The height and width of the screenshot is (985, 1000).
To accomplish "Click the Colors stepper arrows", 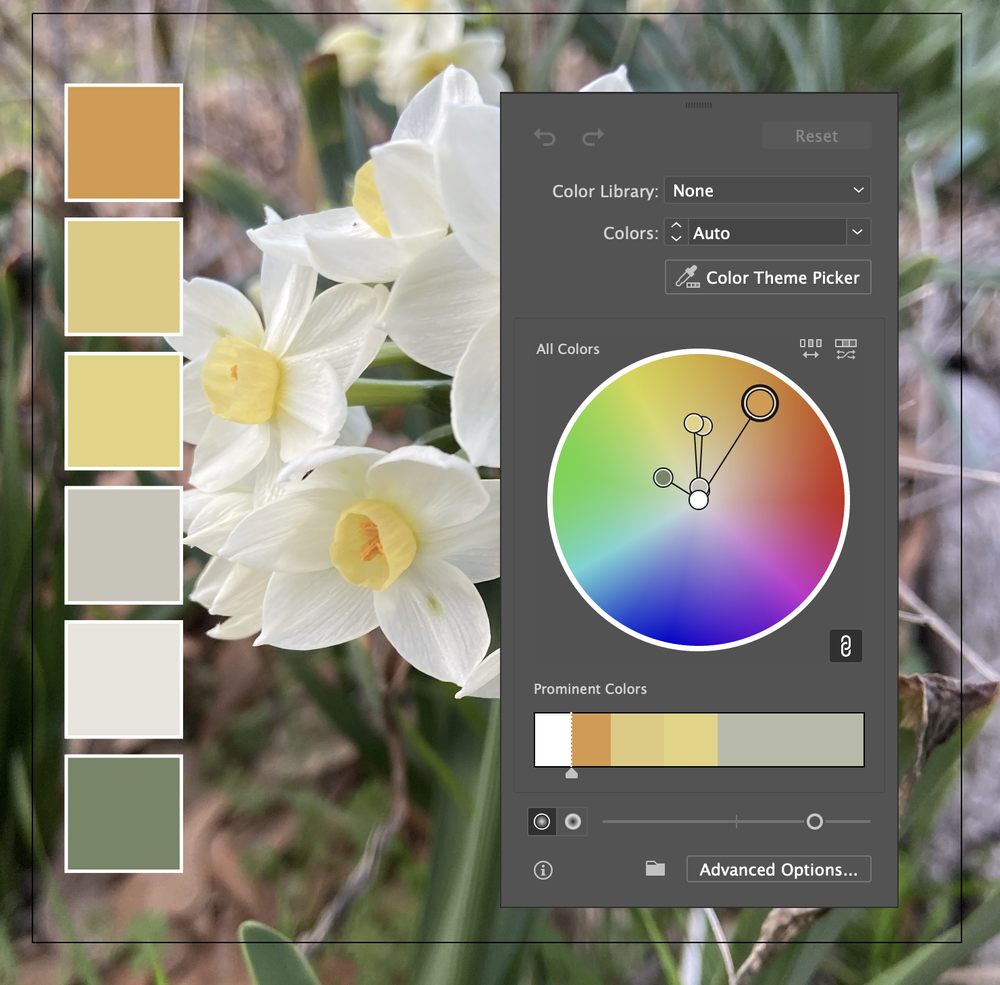I will [x=675, y=232].
